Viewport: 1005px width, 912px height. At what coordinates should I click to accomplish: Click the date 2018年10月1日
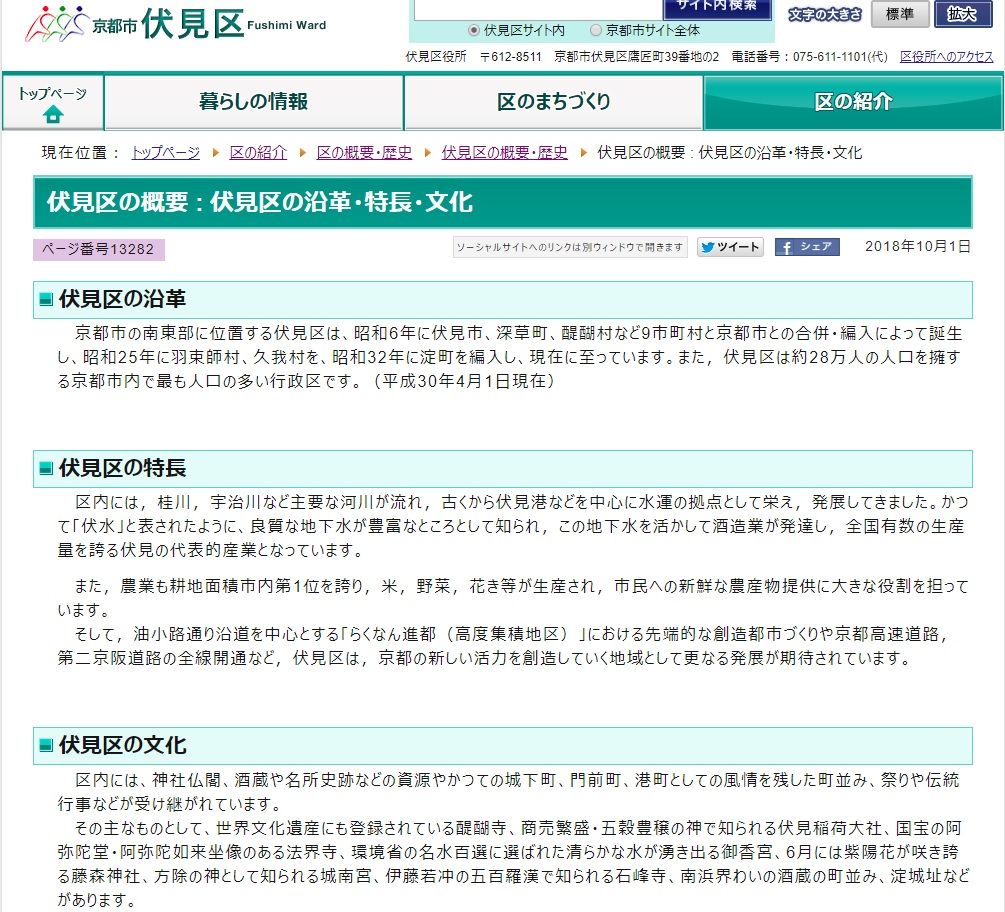918,247
